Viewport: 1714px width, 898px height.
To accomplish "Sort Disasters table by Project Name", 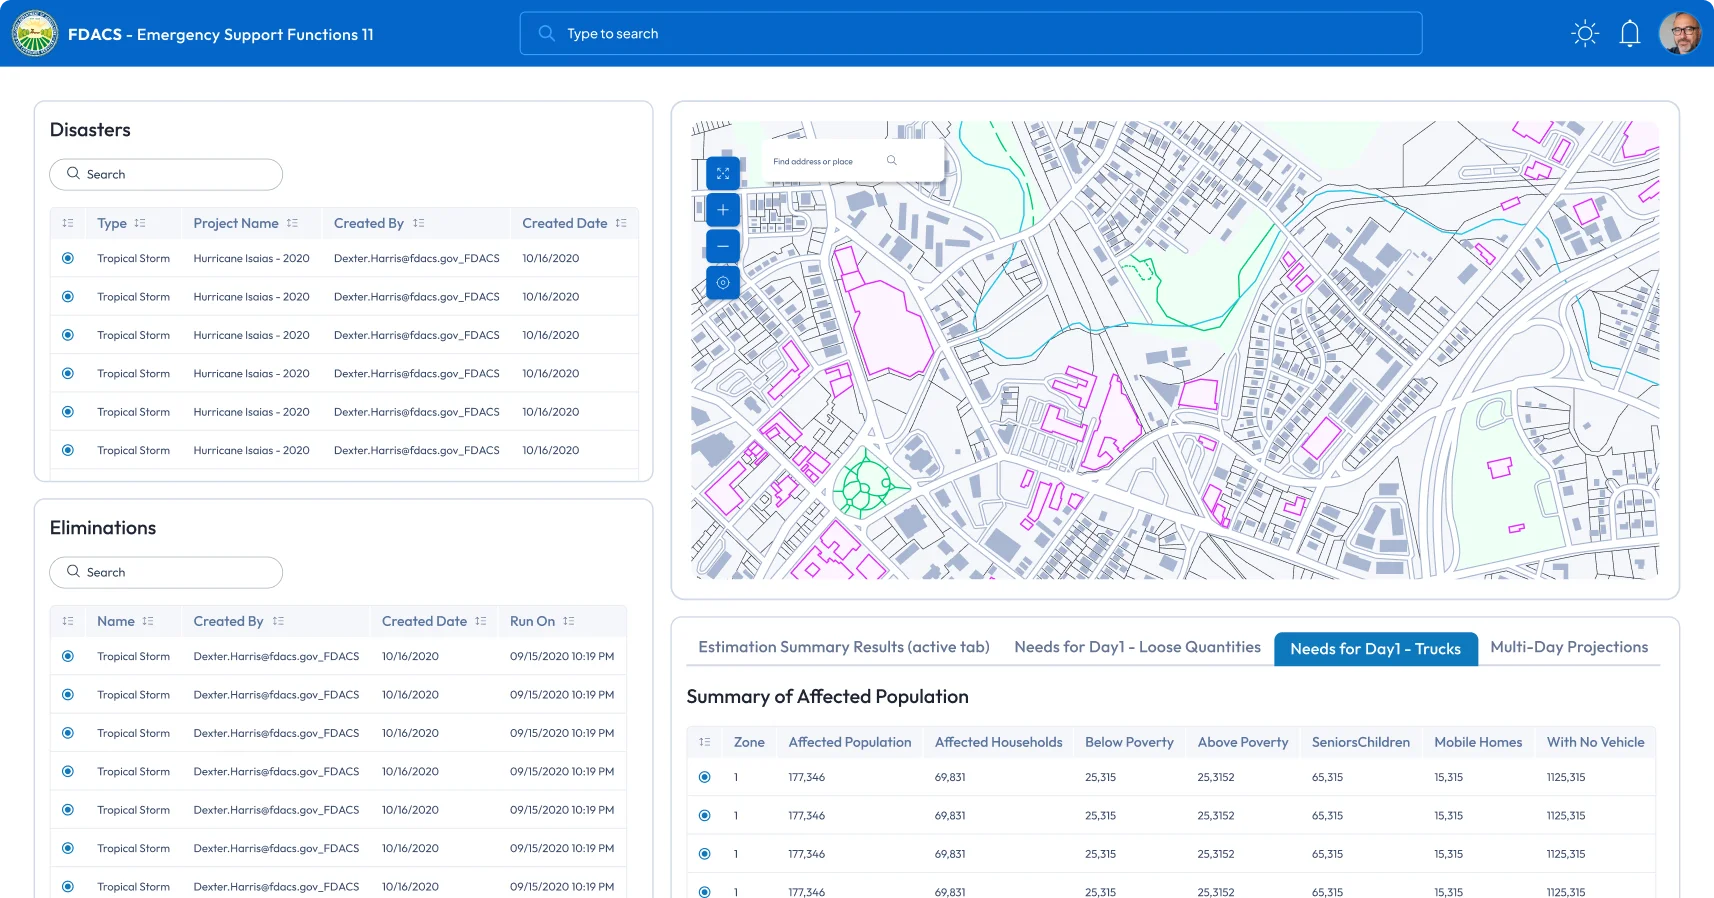I will pos(292,223).
